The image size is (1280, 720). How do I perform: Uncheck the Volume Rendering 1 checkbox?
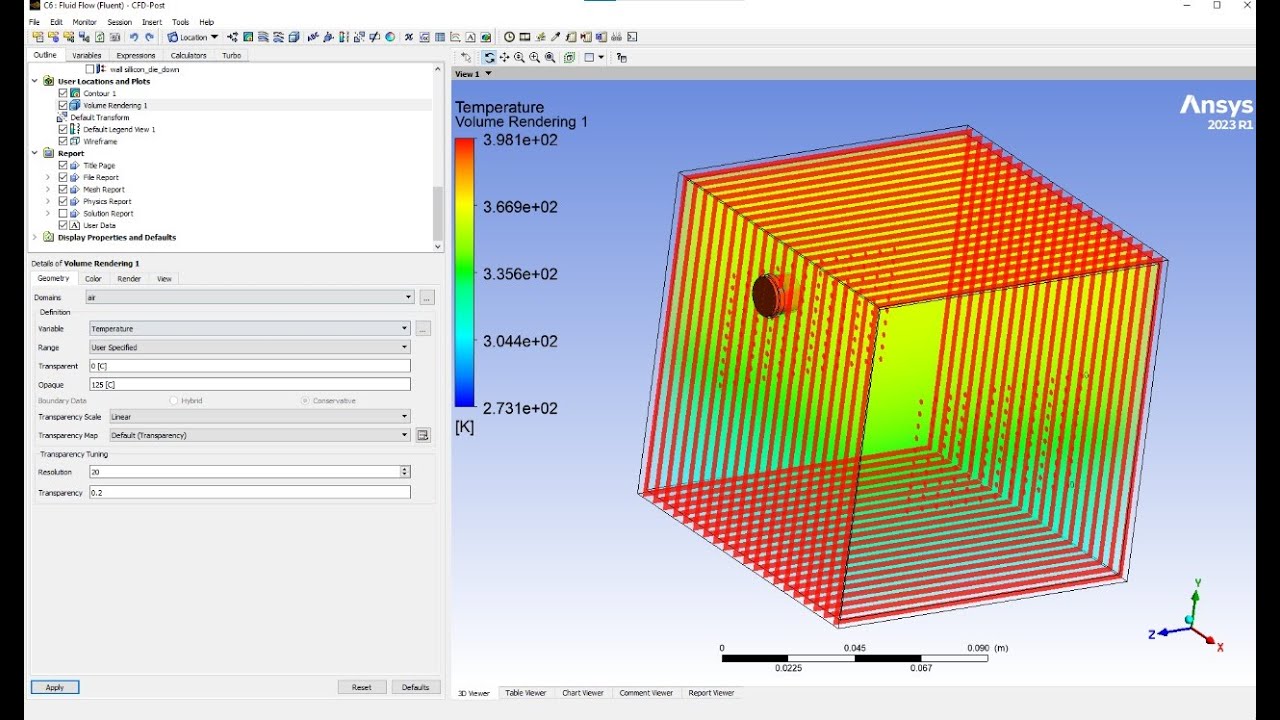point(63,105)
